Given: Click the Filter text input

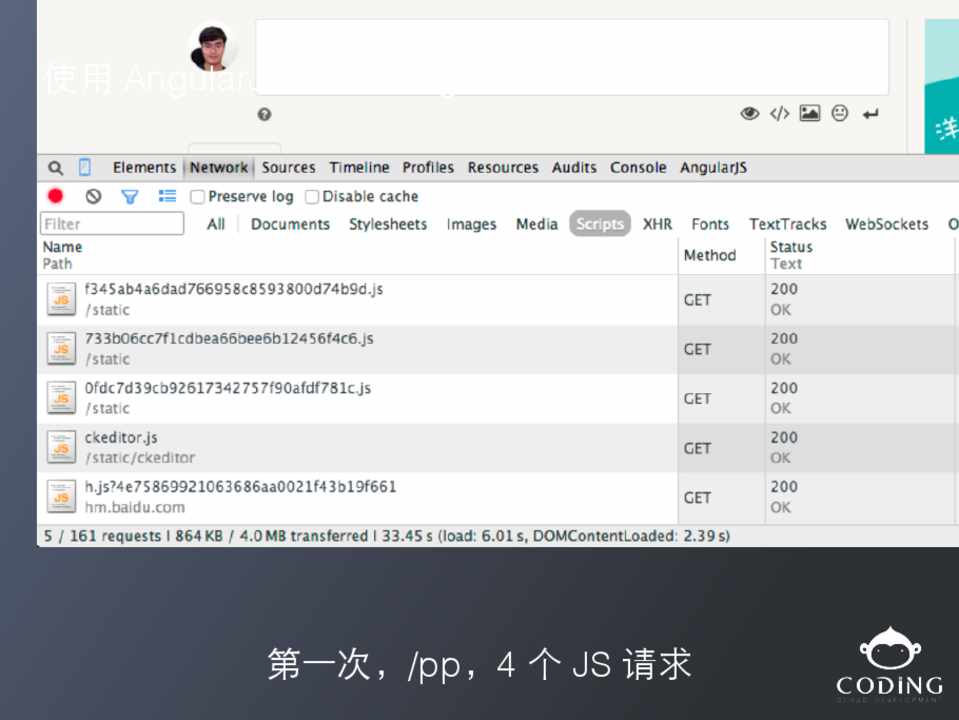Looking at the screenshot, I should [x=112, y=224].
